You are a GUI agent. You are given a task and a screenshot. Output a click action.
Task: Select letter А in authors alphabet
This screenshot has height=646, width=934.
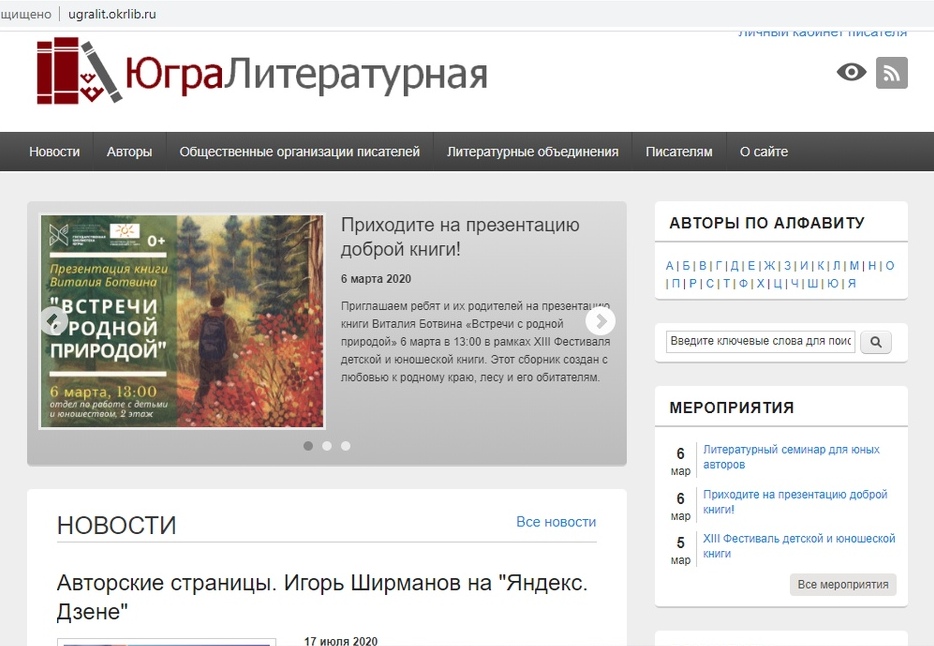[670, 266]
